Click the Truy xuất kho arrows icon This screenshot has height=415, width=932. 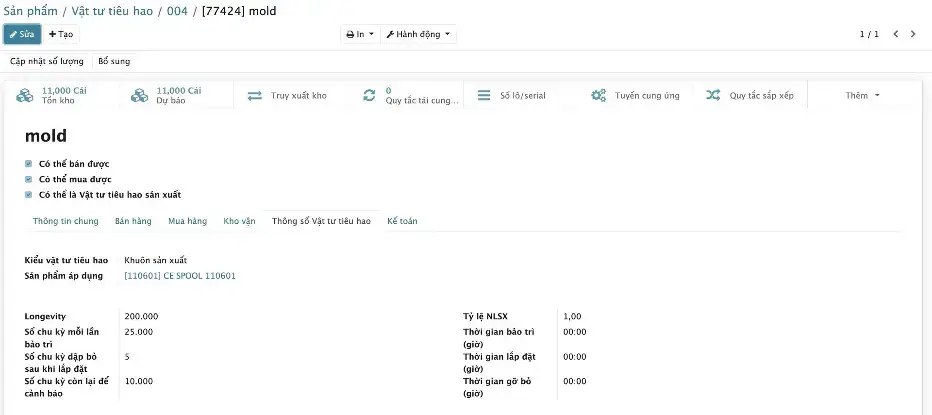point(254,96)
